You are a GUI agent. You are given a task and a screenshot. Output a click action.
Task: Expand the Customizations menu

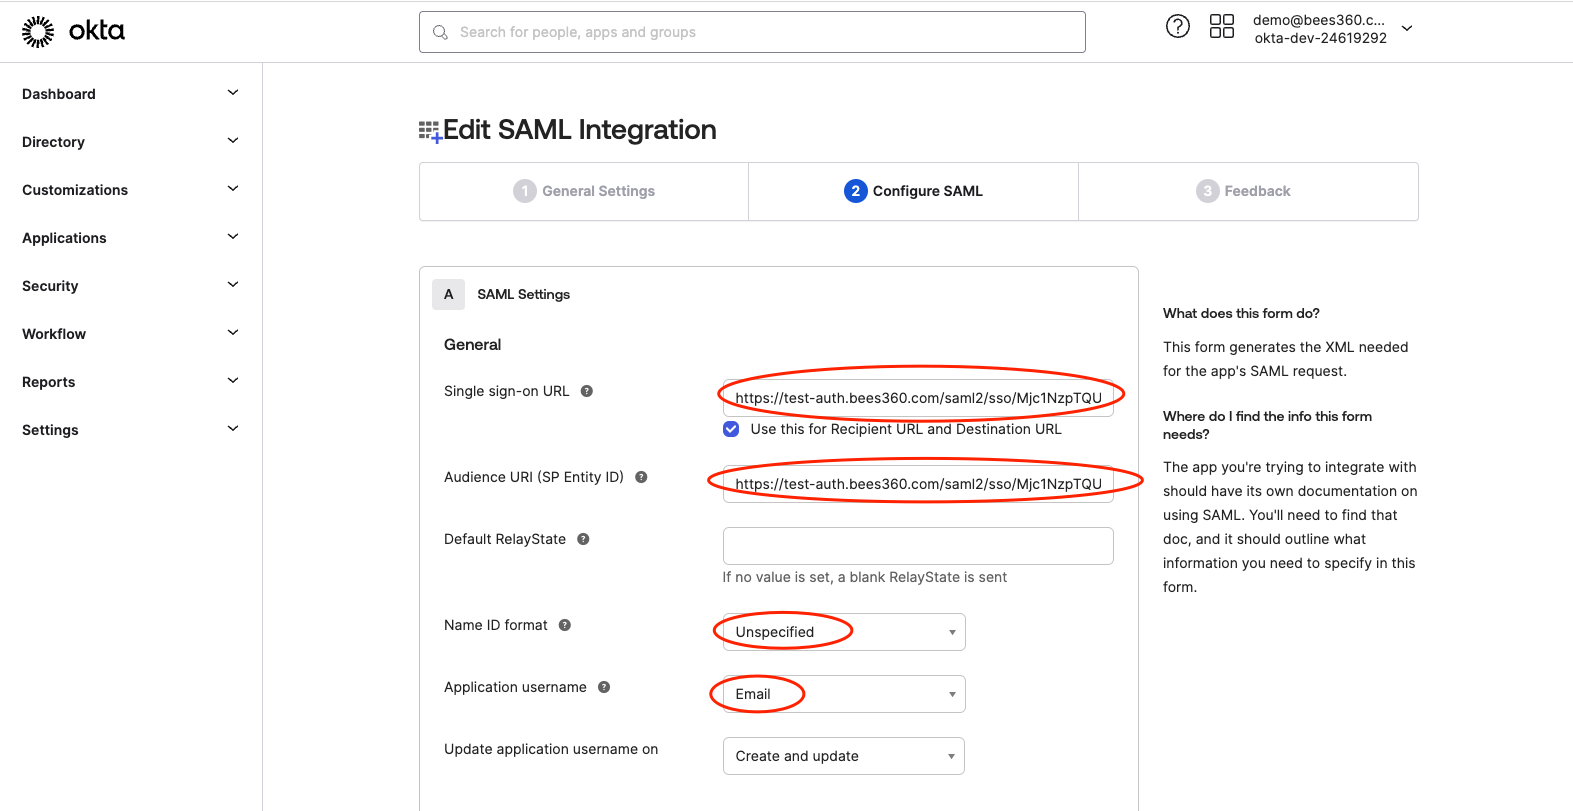(233, 189)
